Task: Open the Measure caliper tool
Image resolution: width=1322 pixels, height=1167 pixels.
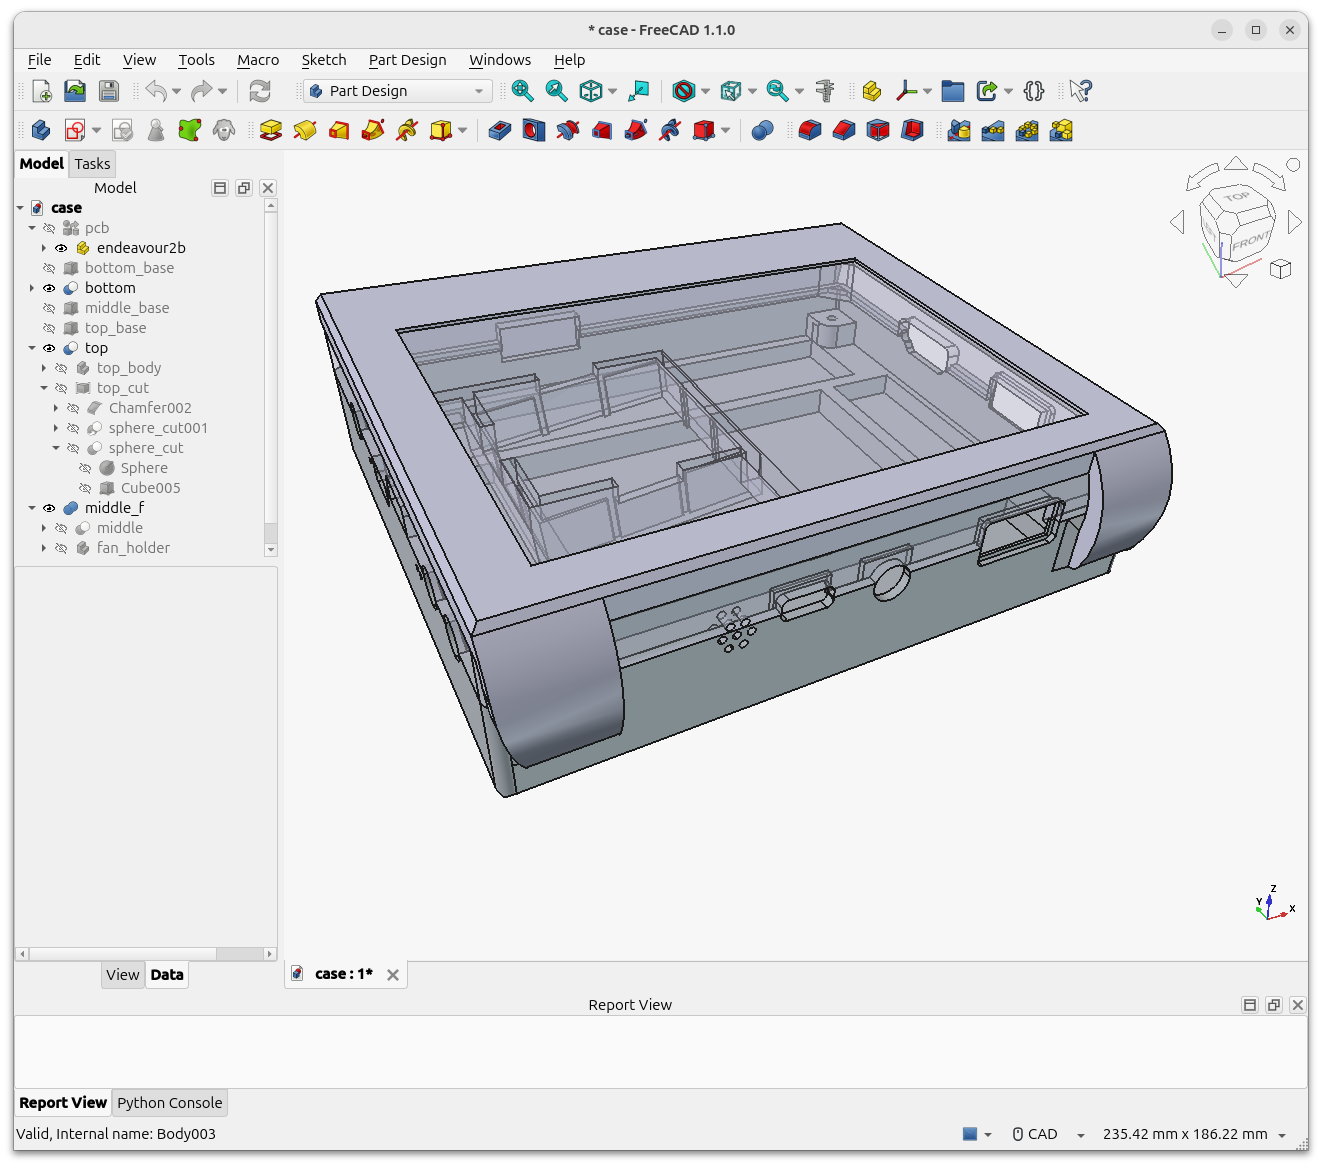Action: tap(825, 91)
